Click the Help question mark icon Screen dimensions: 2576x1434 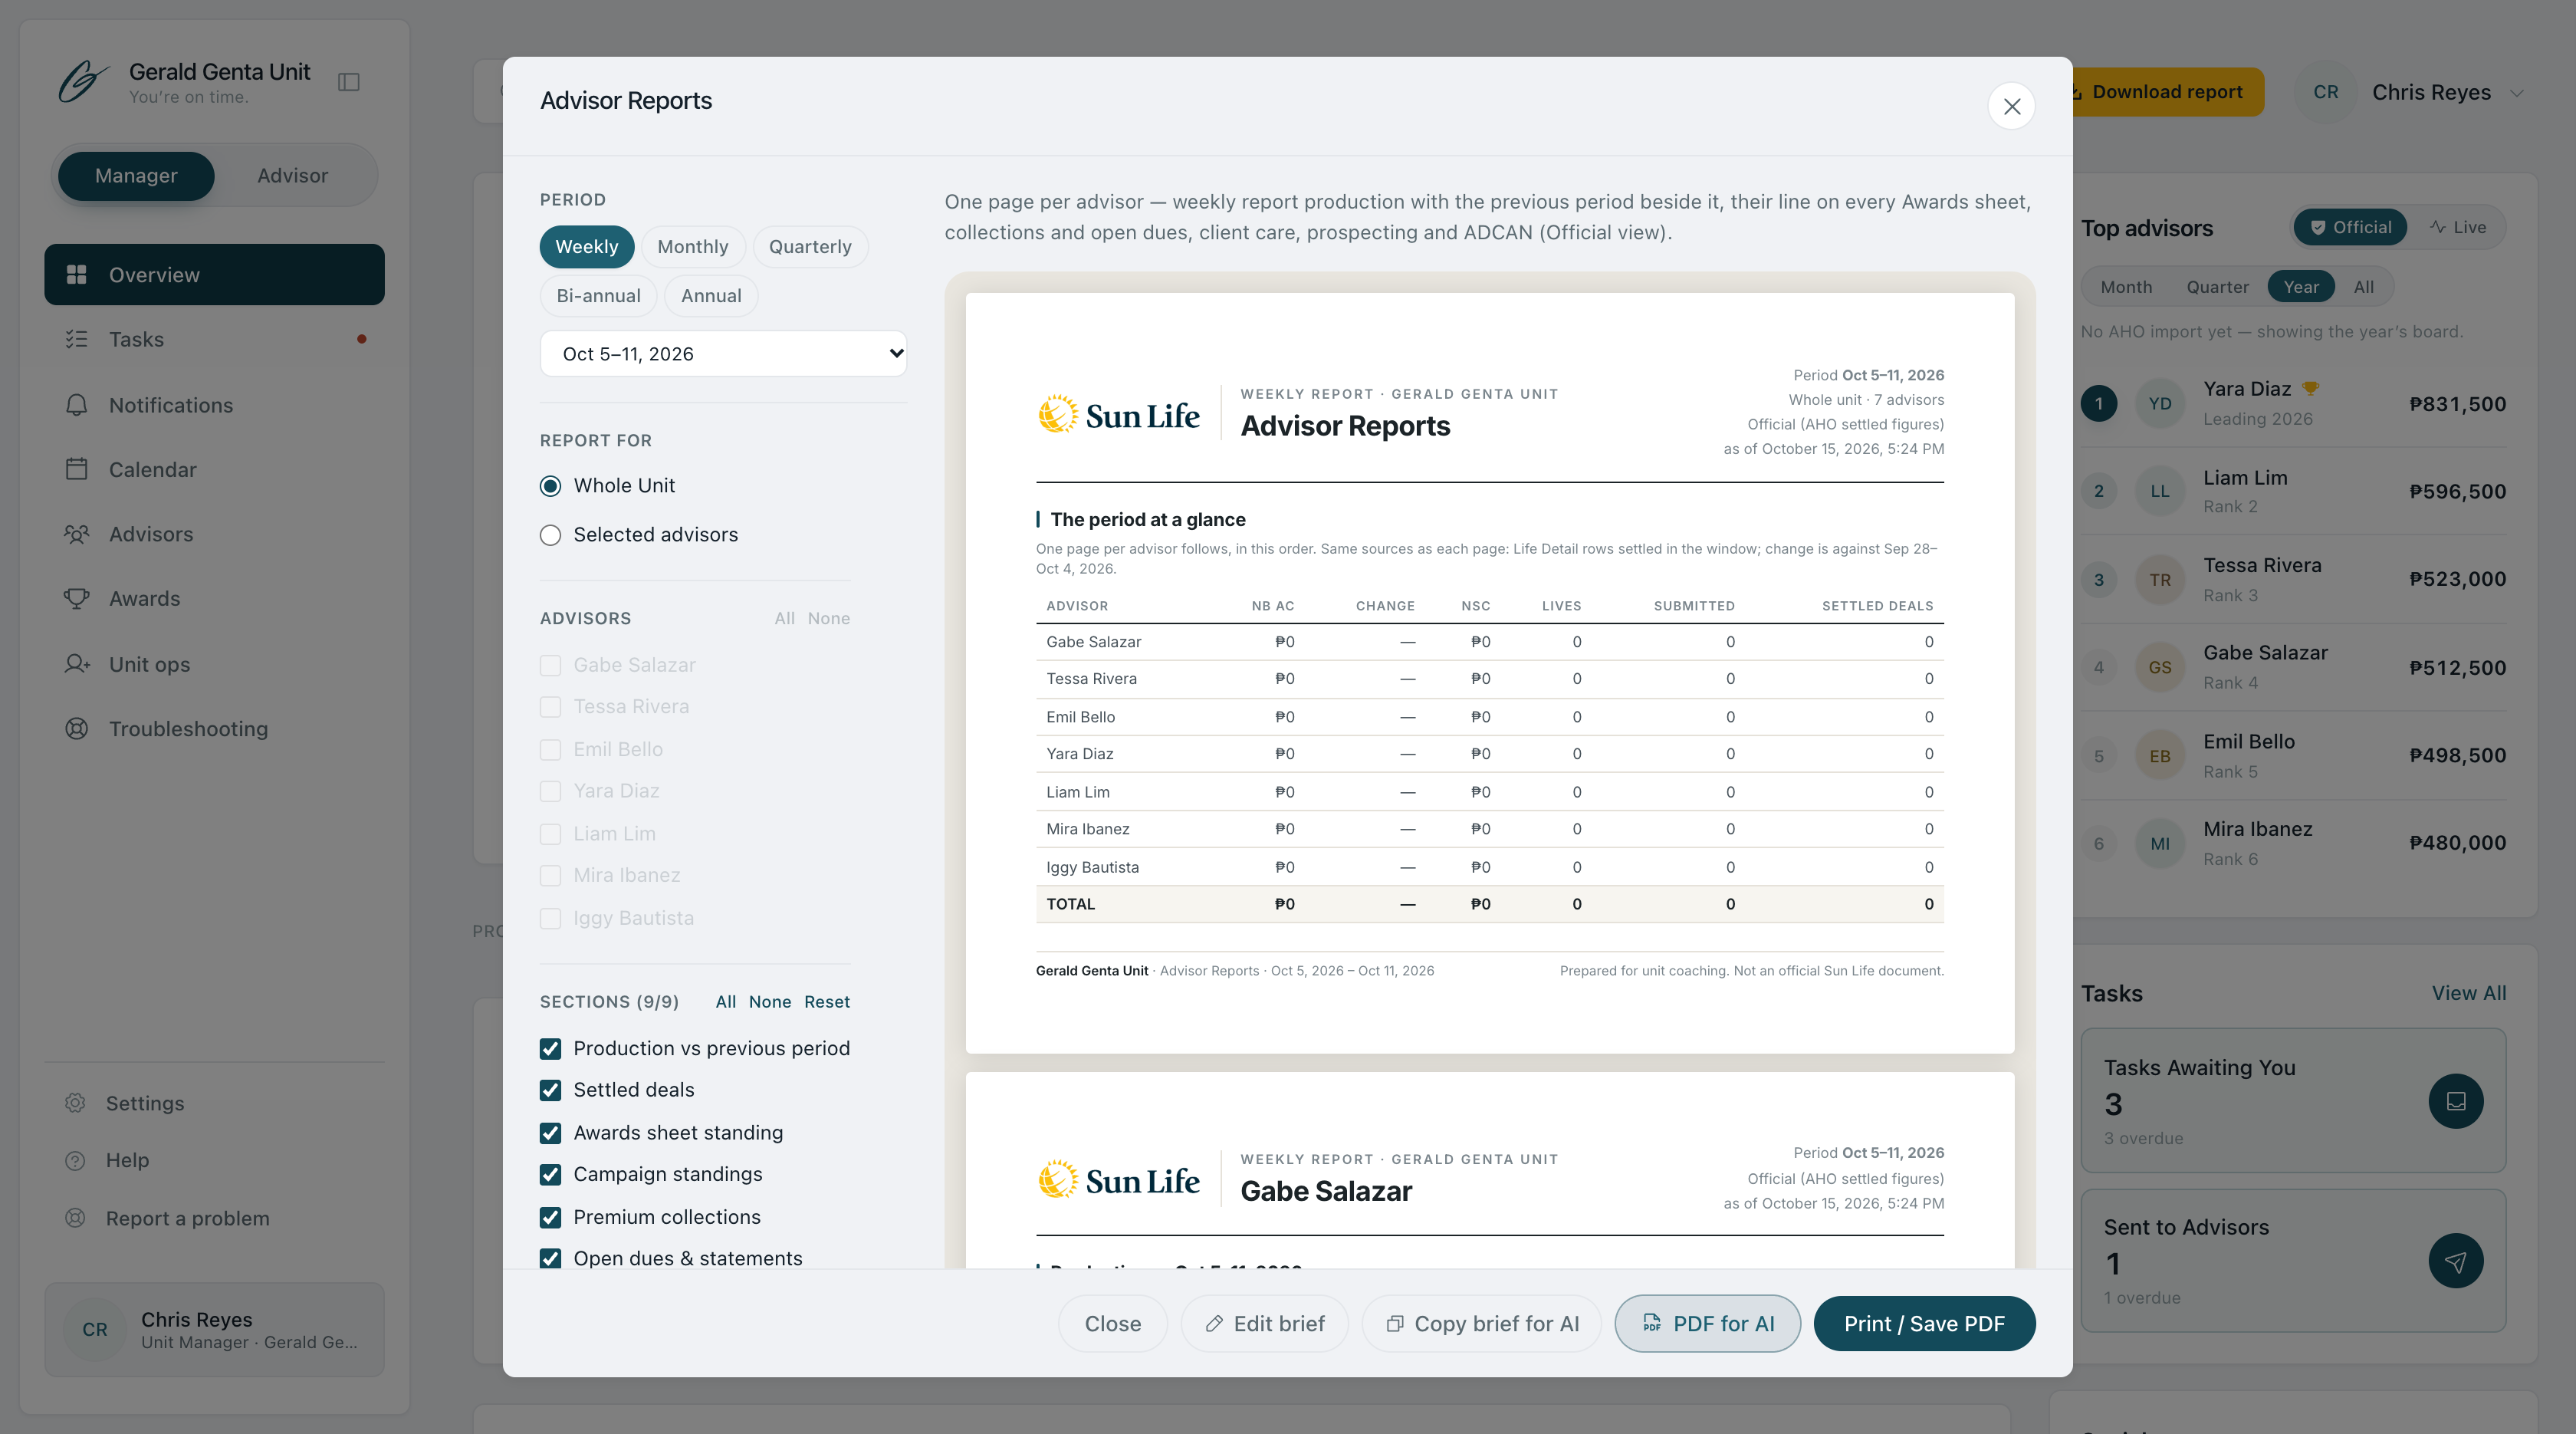point(75,1160)
